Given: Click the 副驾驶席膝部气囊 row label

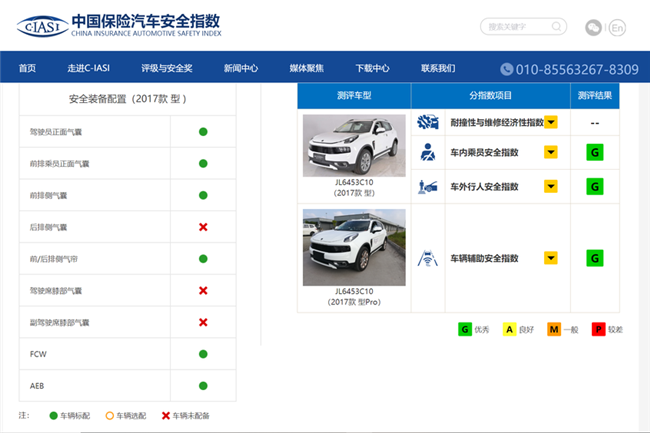Looking at the screenshot, I should coord(59,323).
